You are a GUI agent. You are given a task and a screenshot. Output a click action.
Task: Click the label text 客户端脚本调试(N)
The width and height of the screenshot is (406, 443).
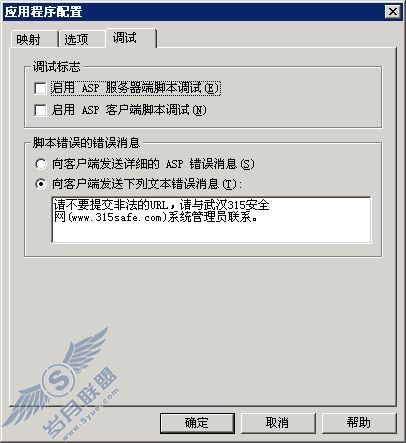tap(156, 110)
